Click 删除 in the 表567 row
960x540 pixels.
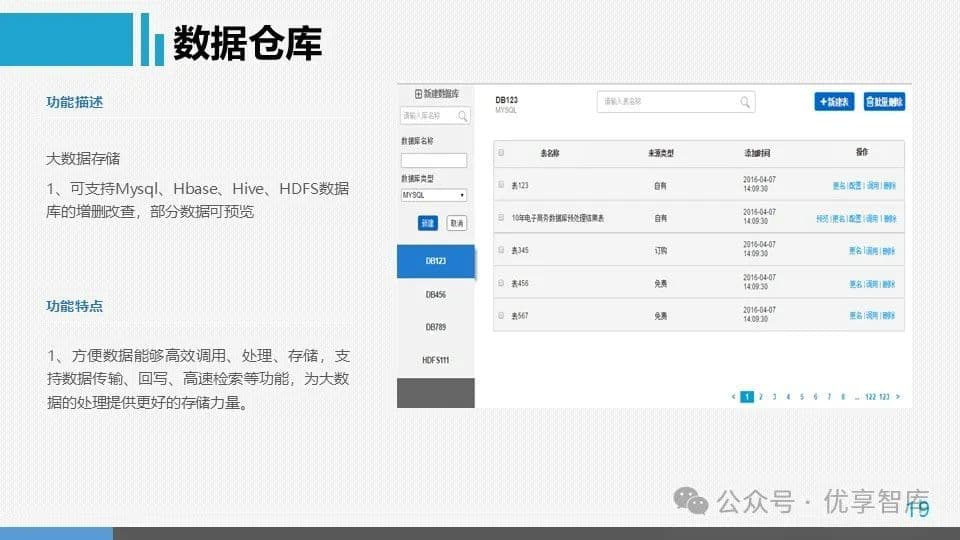889,316
